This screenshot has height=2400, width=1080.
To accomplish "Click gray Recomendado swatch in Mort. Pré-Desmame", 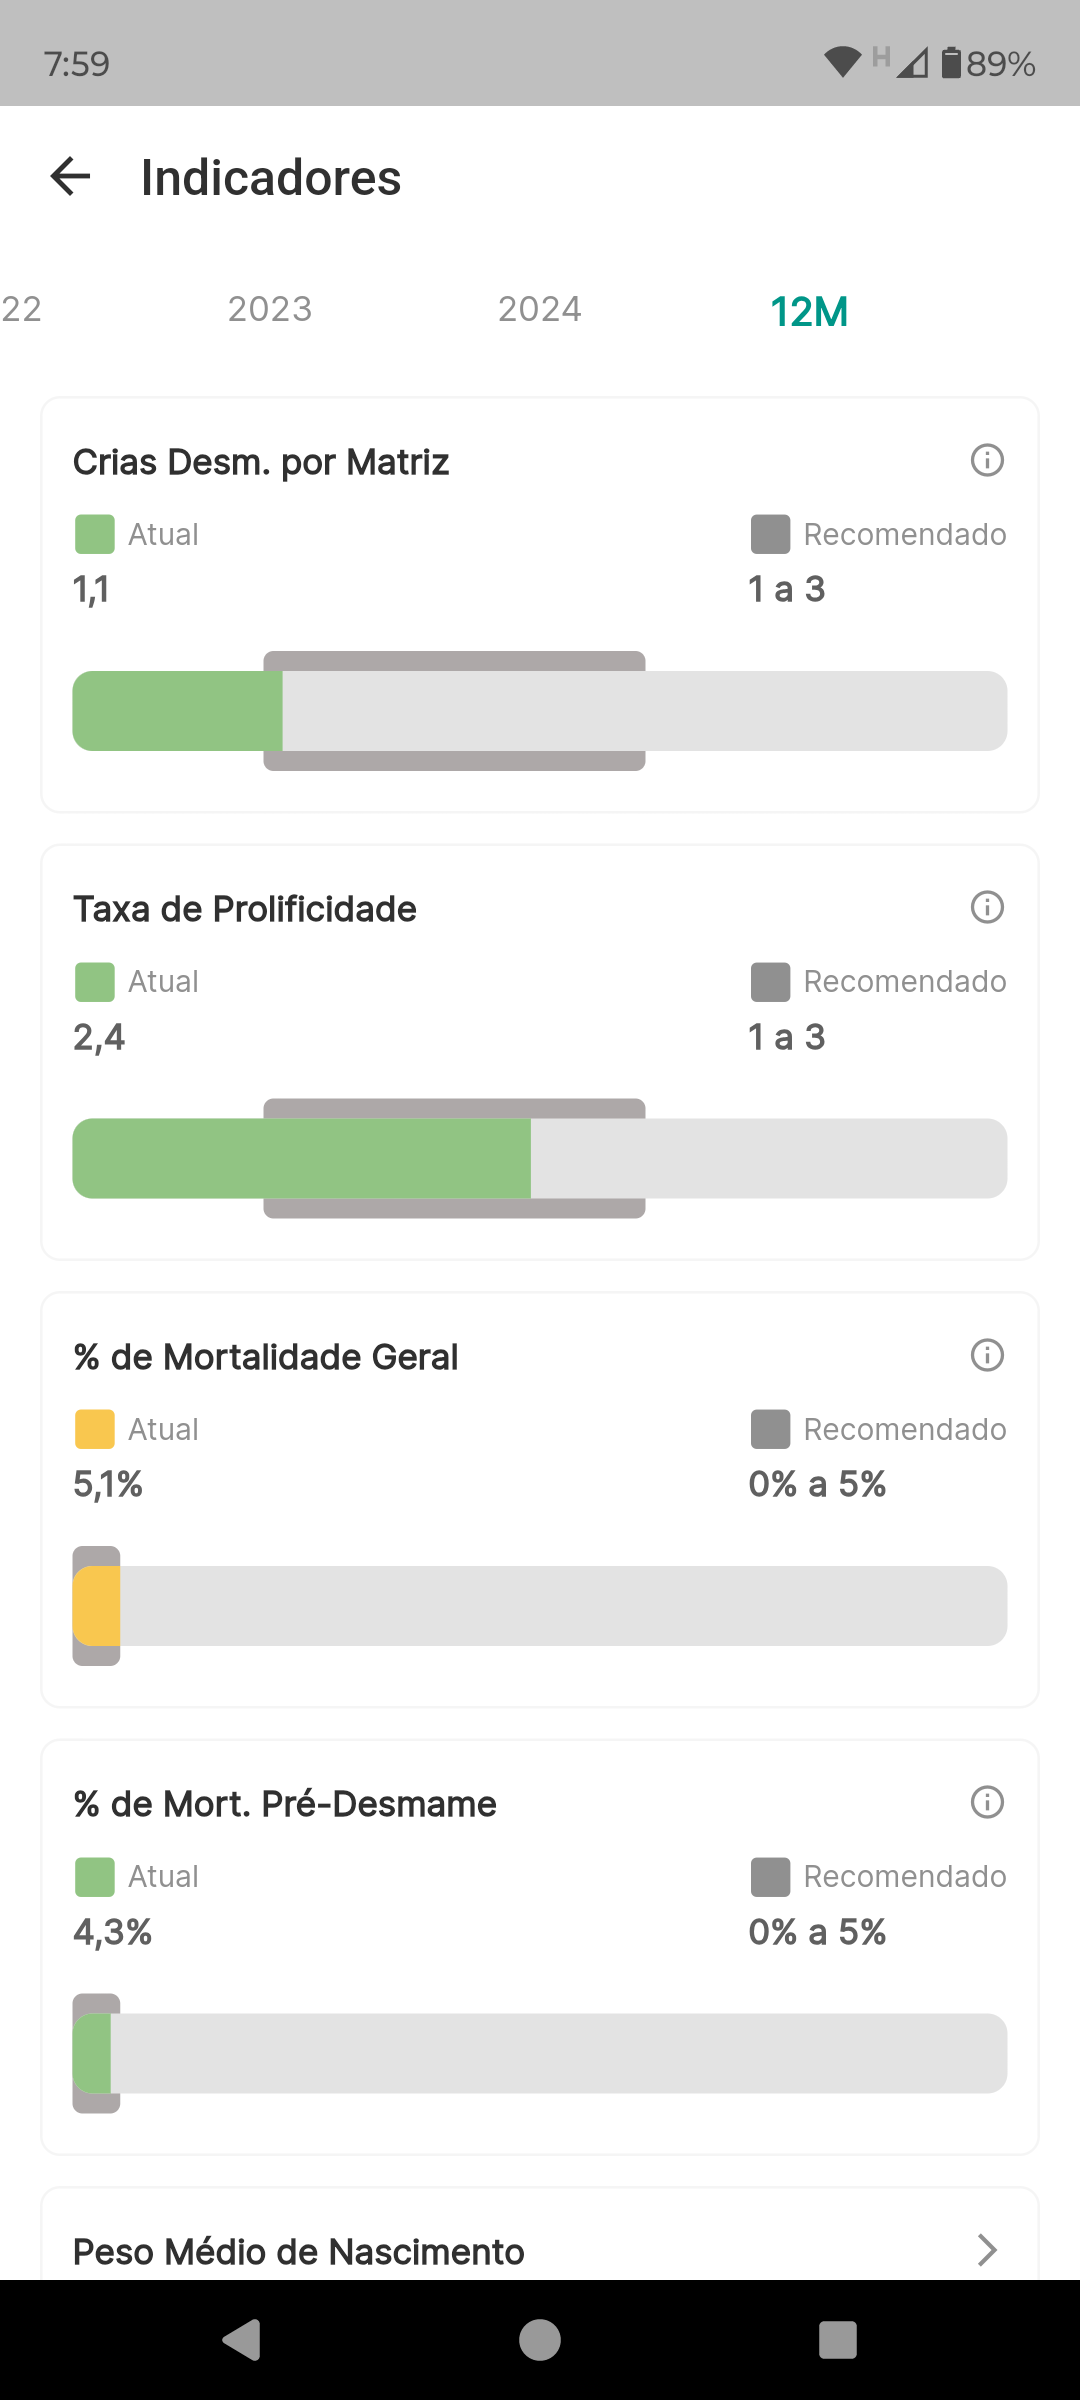I will [770, 1877].
